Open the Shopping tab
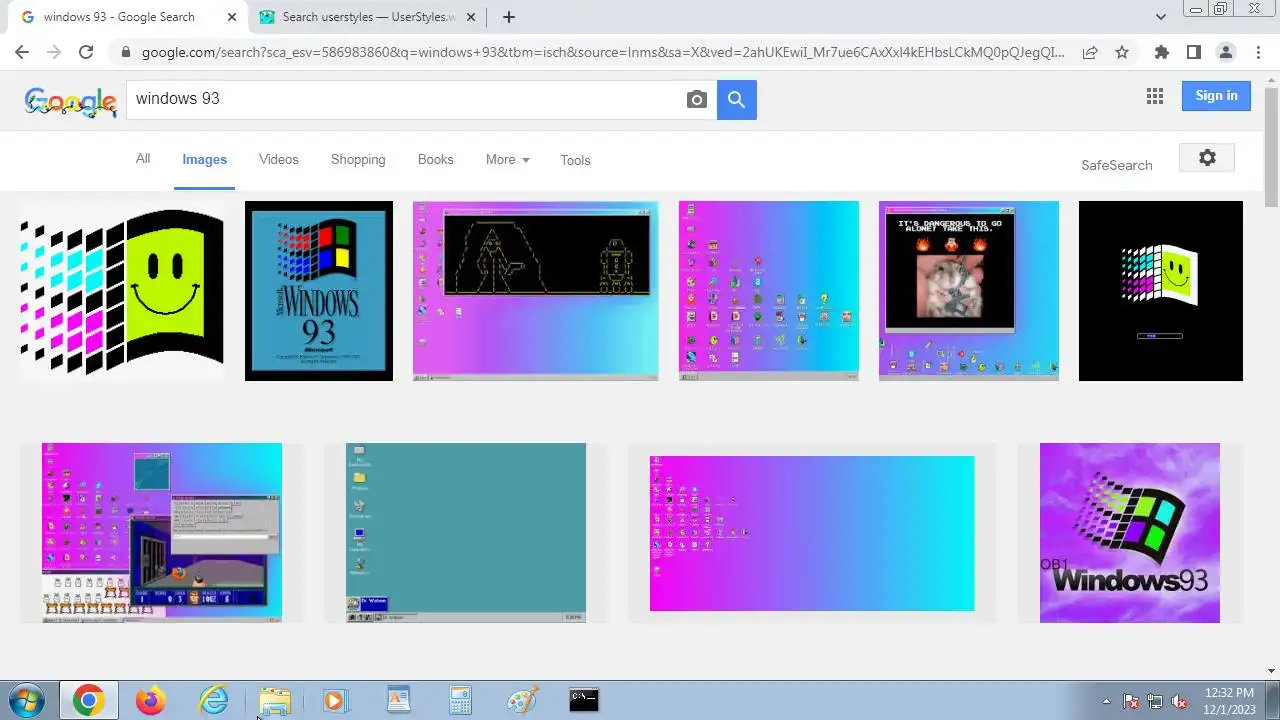1280x720 pixels. click(x=358, y=160)
